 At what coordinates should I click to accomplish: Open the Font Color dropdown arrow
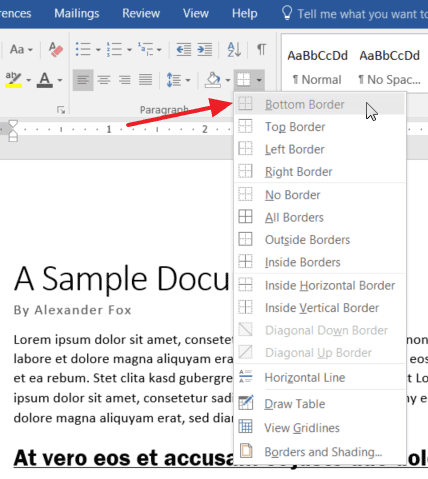point(60,80)
